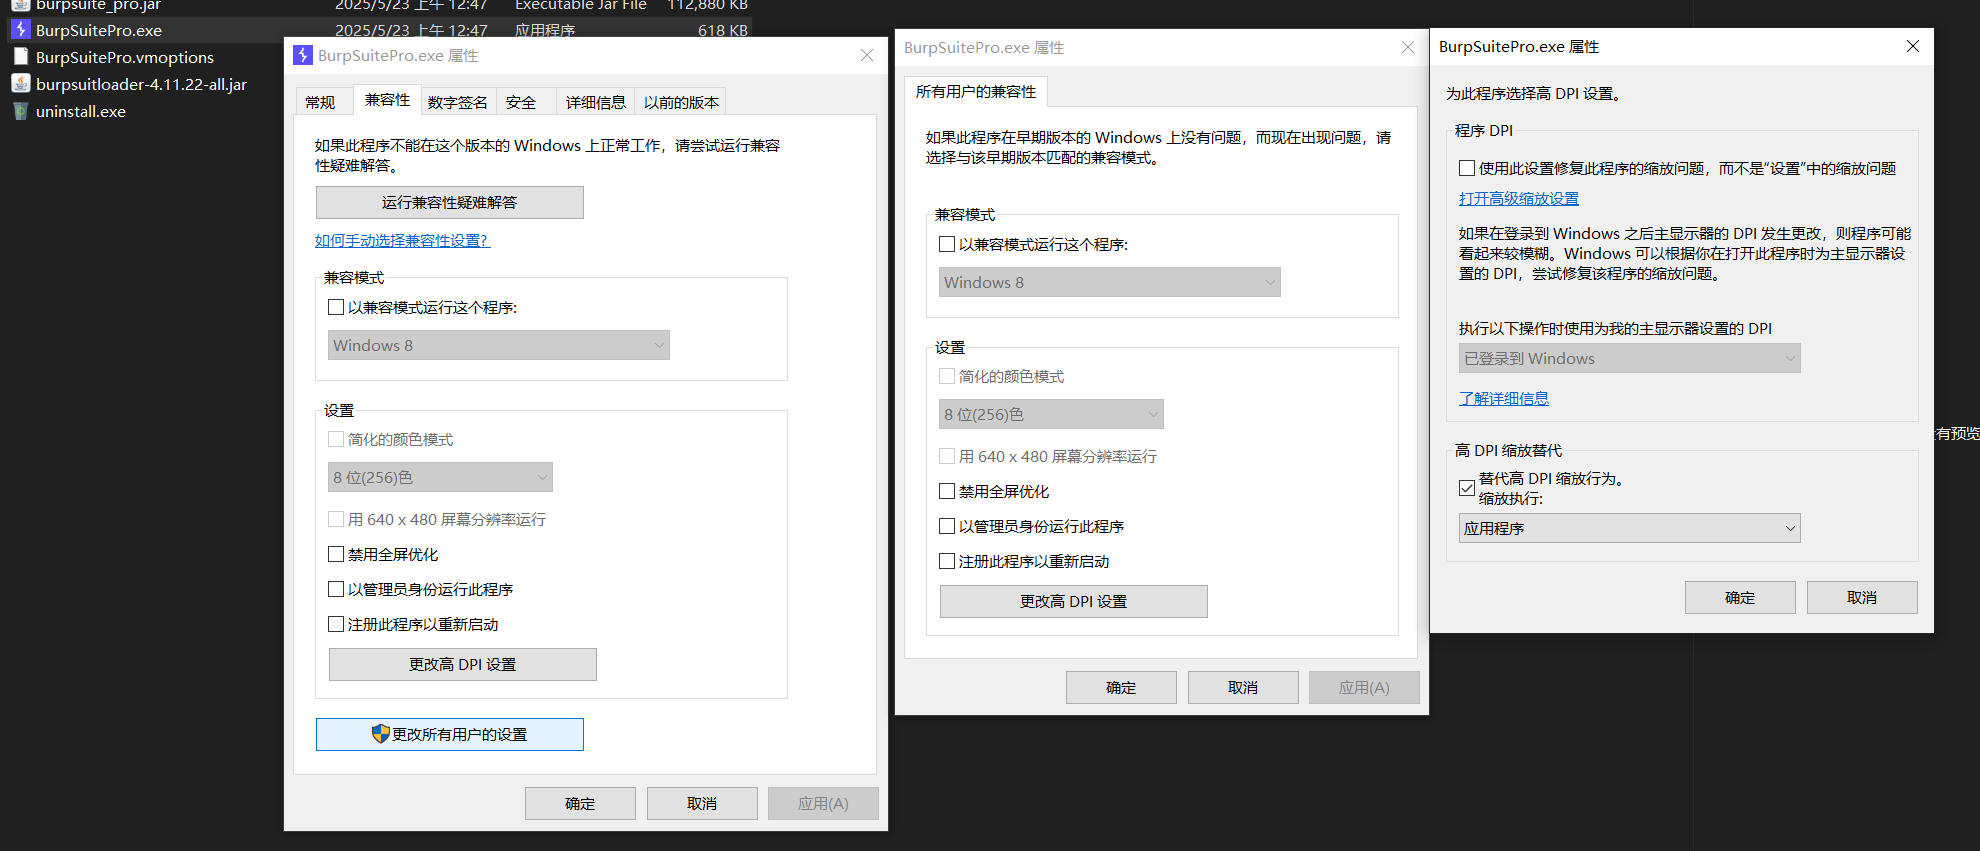Screen dimensions: 1980x851
Task: Click the BurpSuitePro.vmoptions file icon
Action: (20, 57)
